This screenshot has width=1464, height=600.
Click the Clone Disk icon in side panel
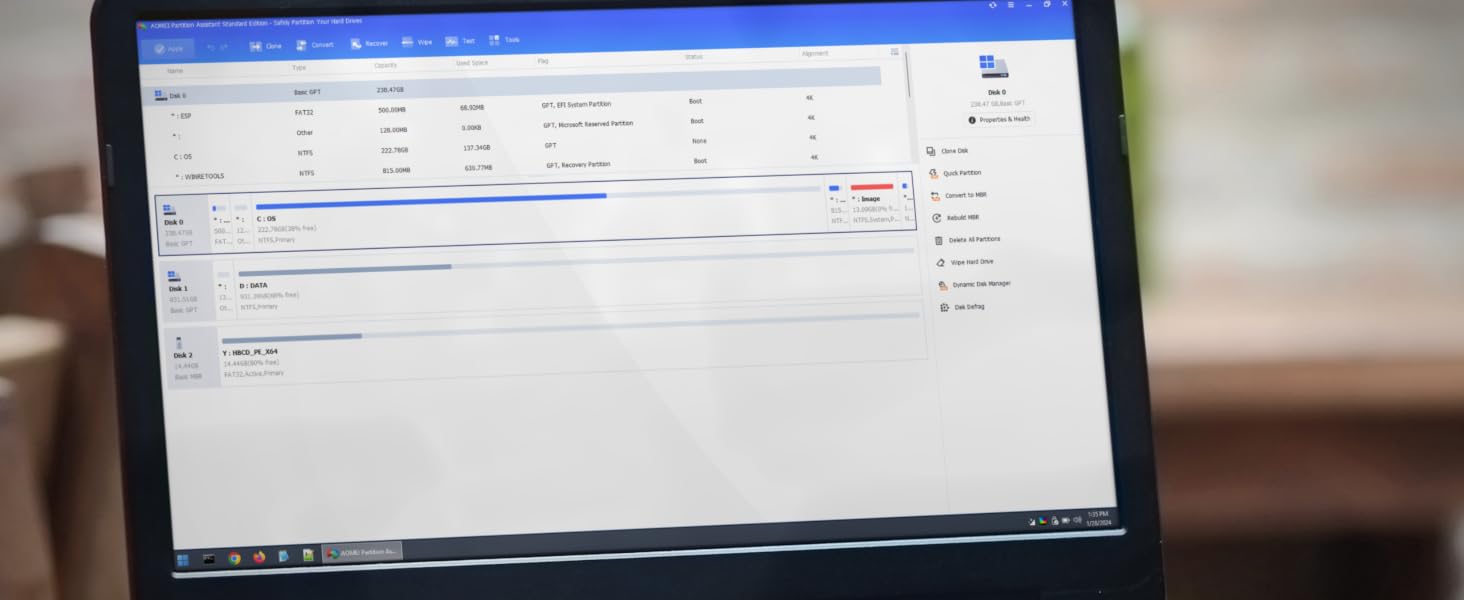[x=931, y=152]
